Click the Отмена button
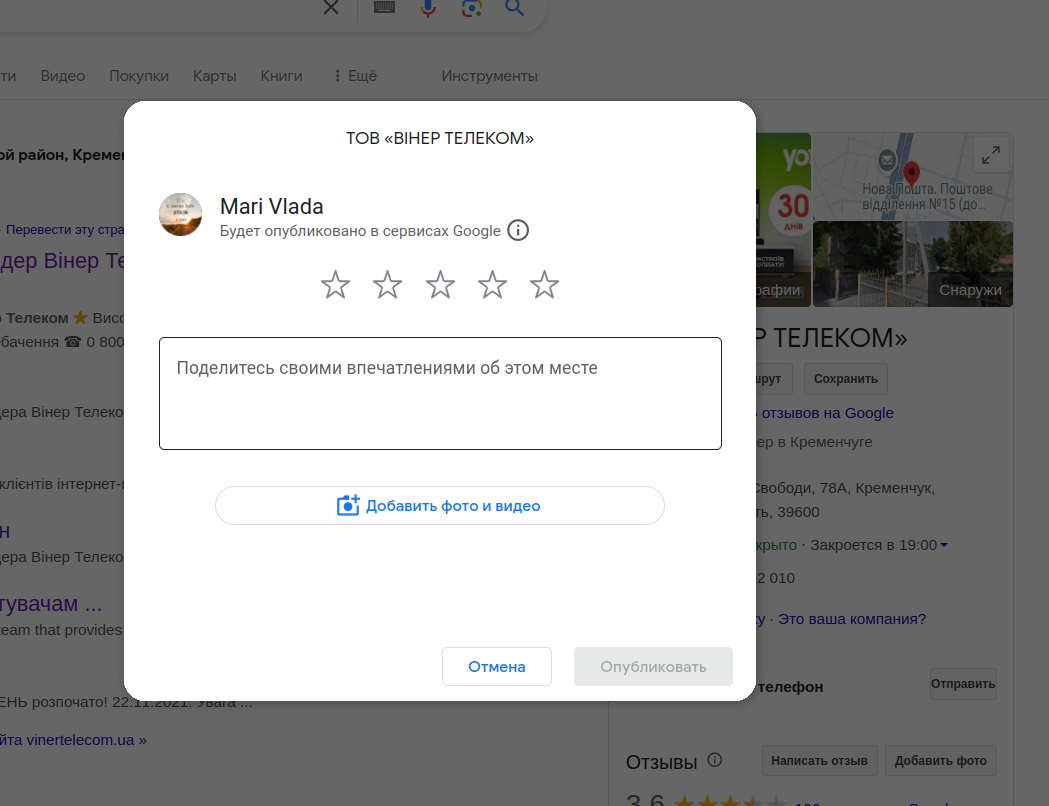Image resolution: width=1049 pixels, height=806 pixels. (496, 666)
